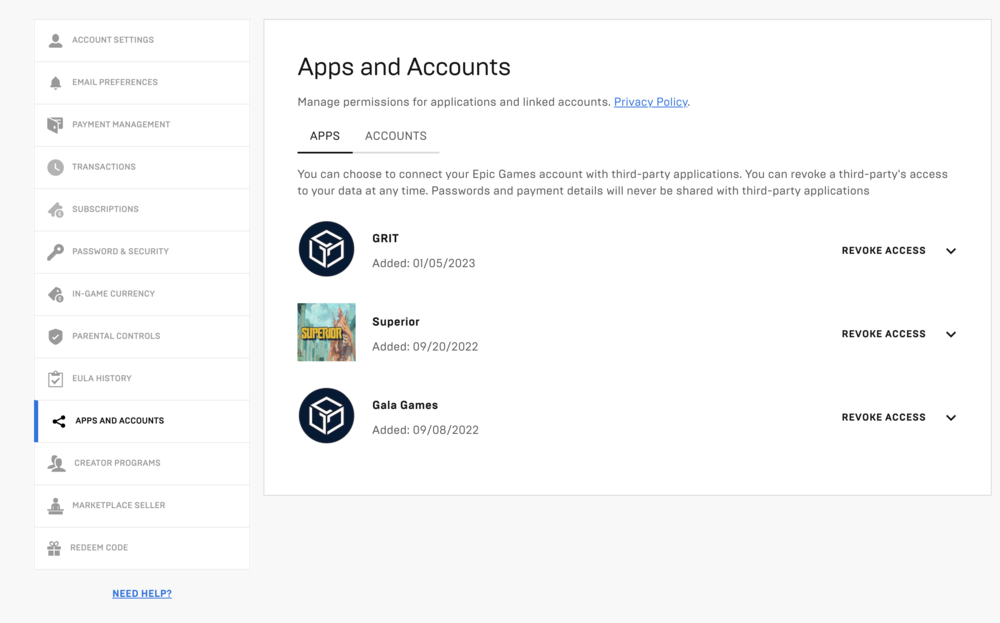Open Account Settings menu item
1000x623 pixels.
[142, 40]
